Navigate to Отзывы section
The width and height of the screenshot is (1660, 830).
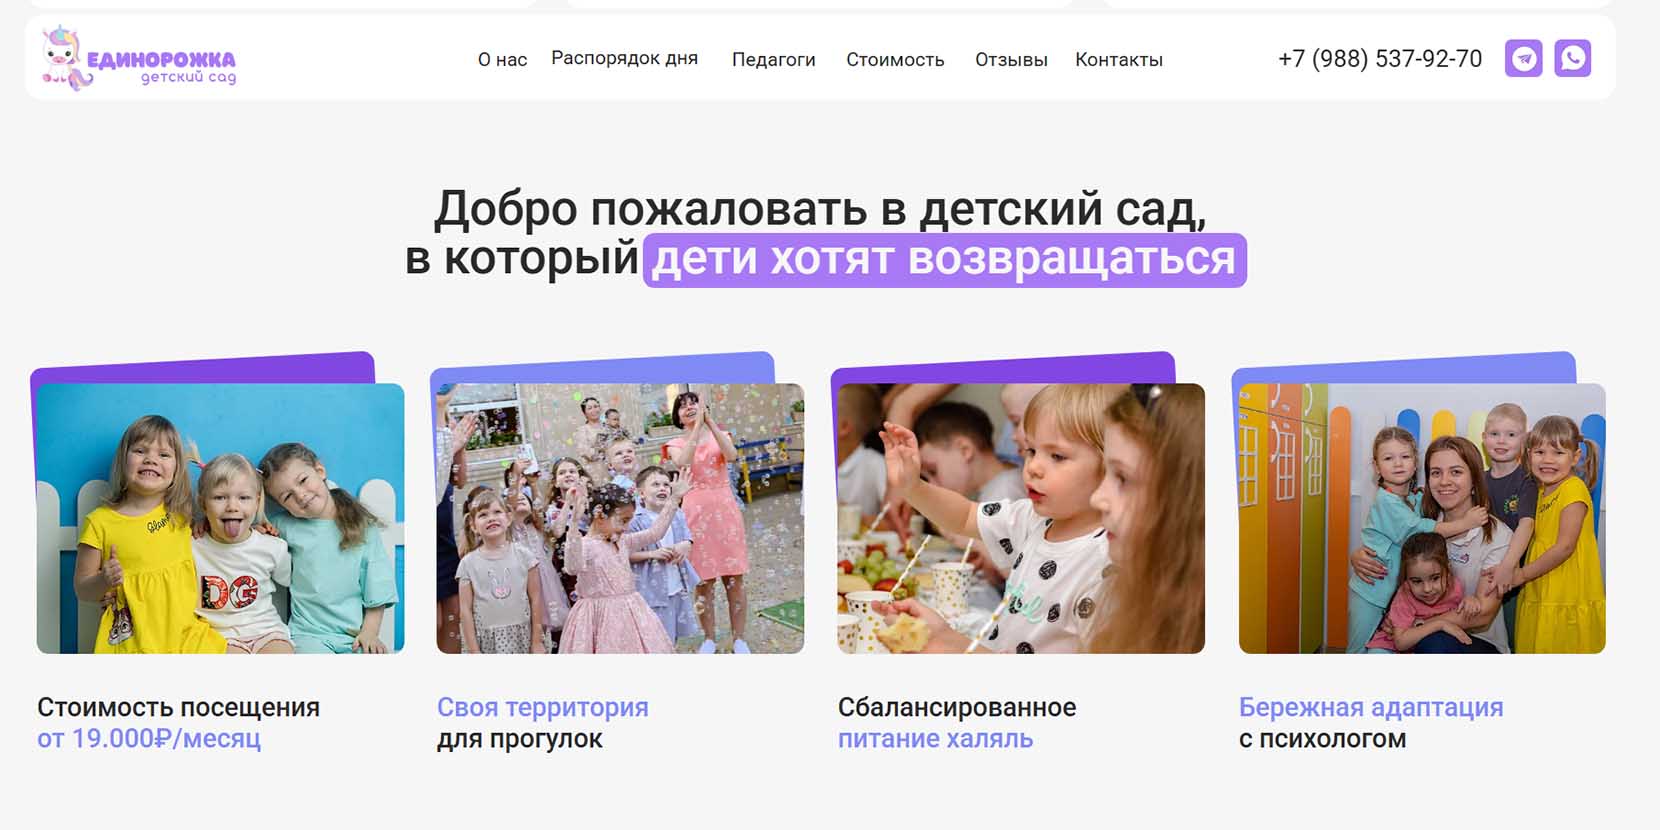(1011, 60)
